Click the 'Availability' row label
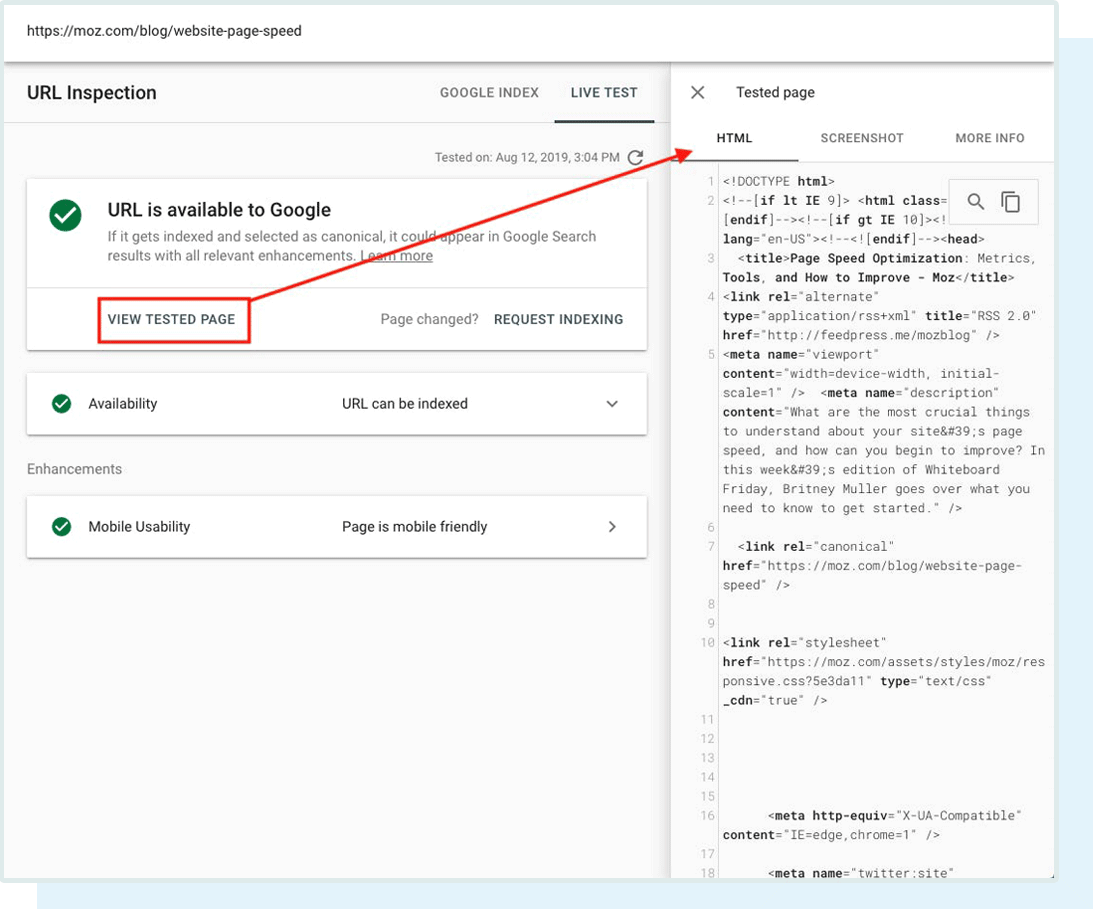 (123, 404)
